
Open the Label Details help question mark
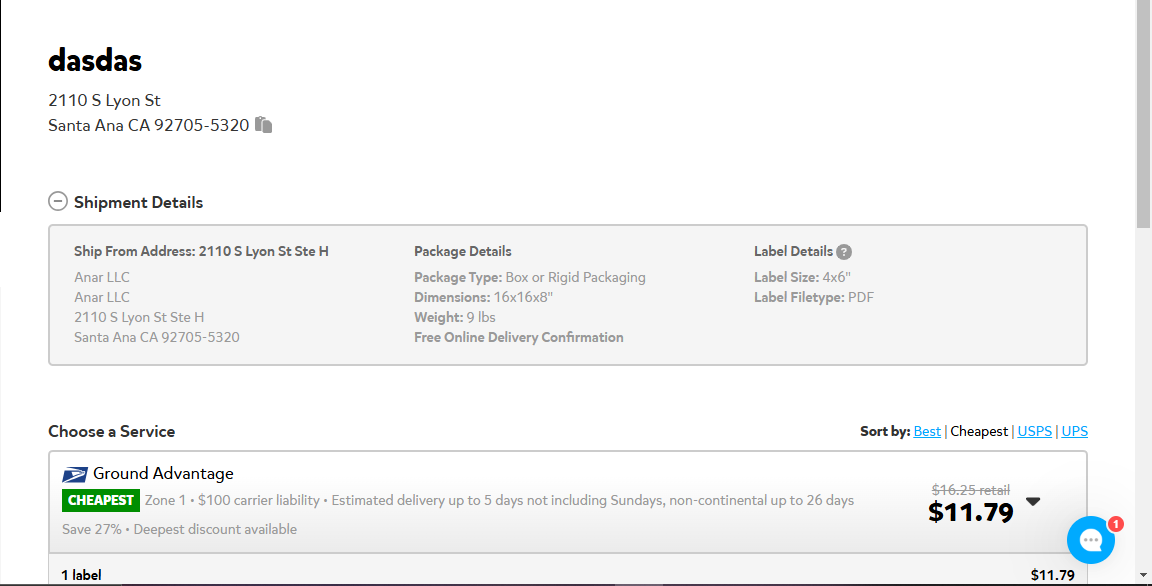[x=844, y=252]
